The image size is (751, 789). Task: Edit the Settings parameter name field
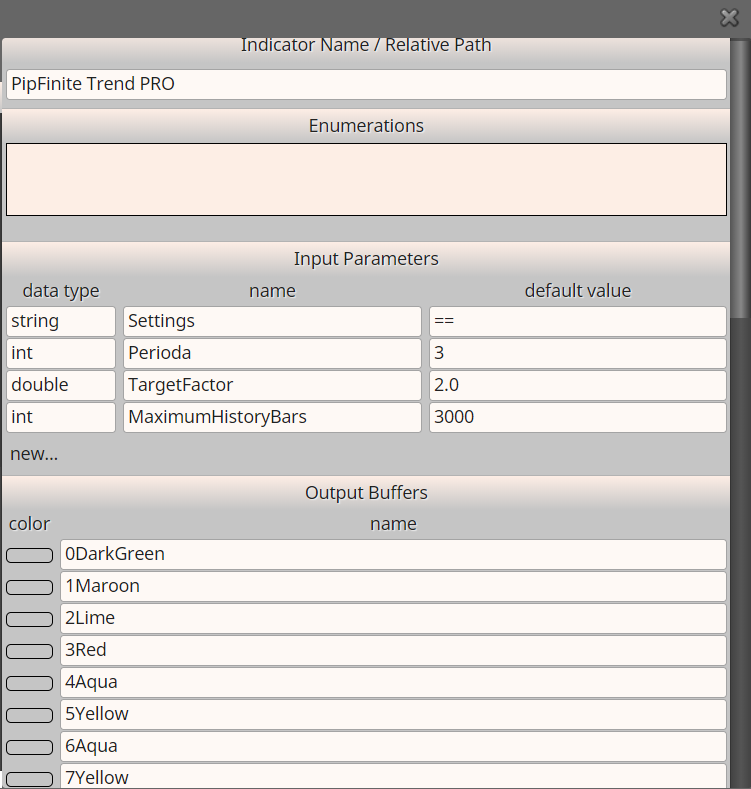coord(272,321)
